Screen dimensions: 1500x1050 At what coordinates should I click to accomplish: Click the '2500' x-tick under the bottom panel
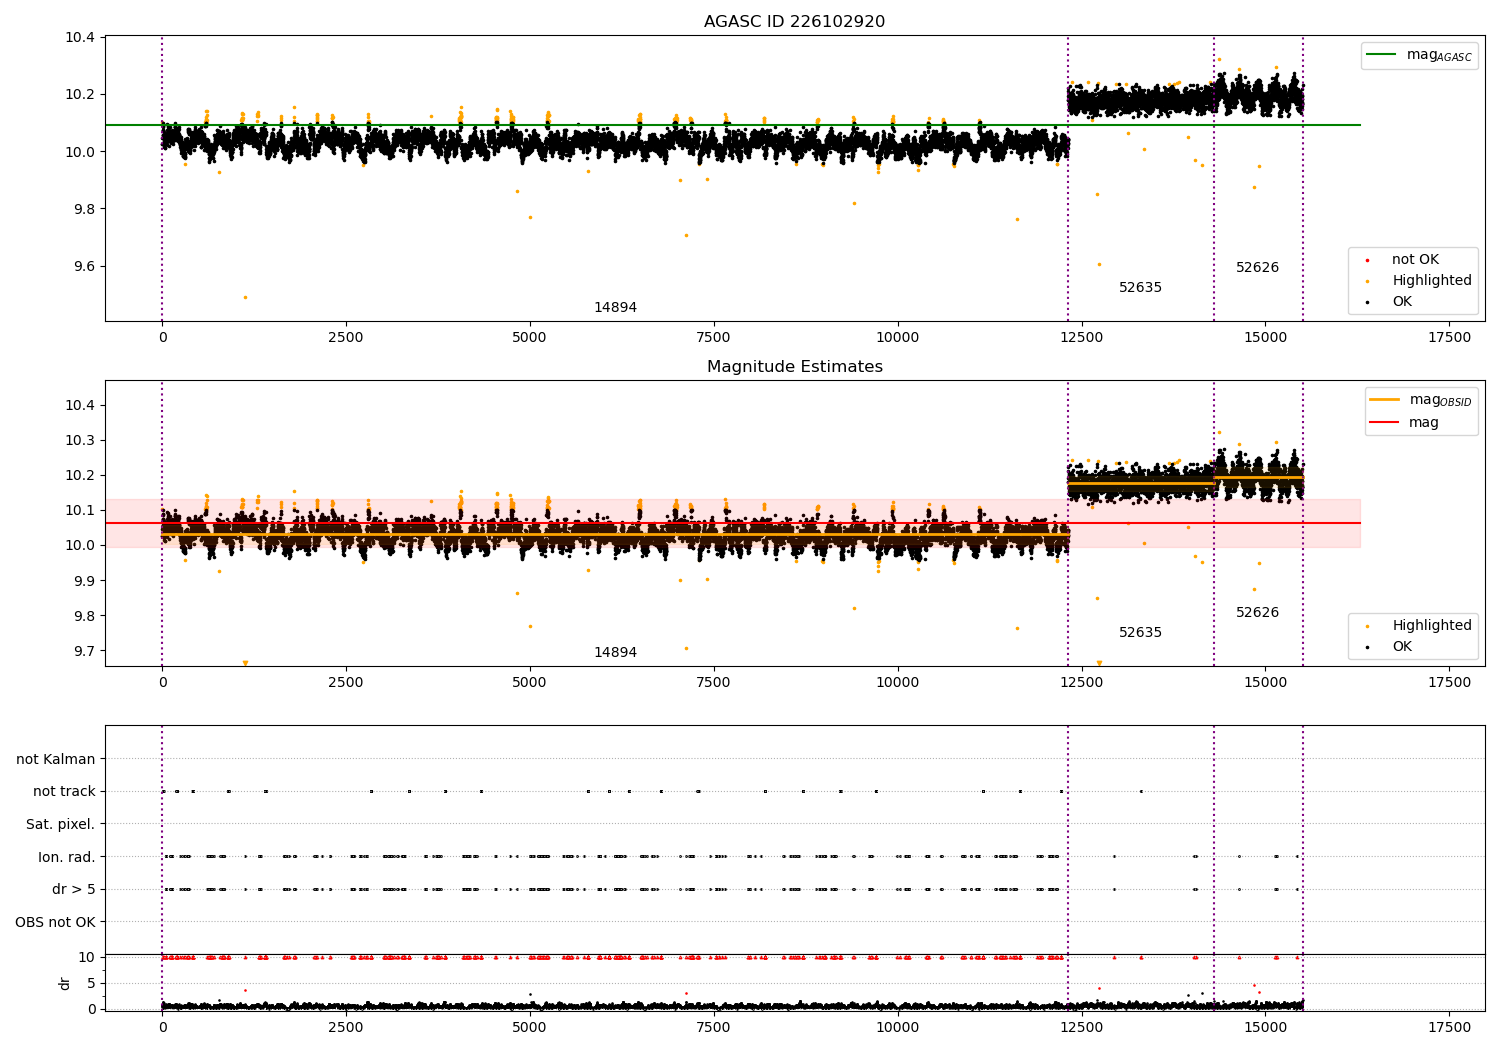point(346,1028)
